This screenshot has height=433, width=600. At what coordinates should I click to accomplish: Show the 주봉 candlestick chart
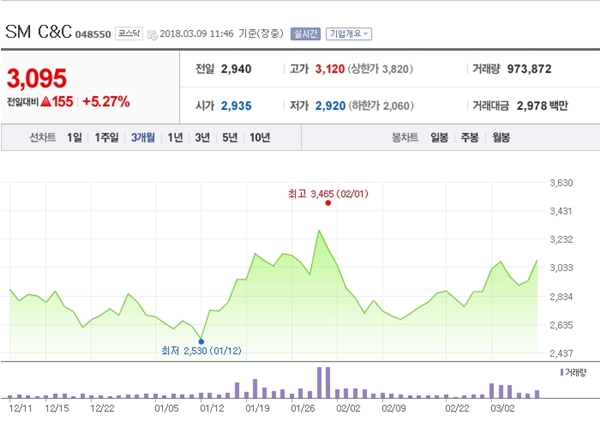(x=470, y=137)
